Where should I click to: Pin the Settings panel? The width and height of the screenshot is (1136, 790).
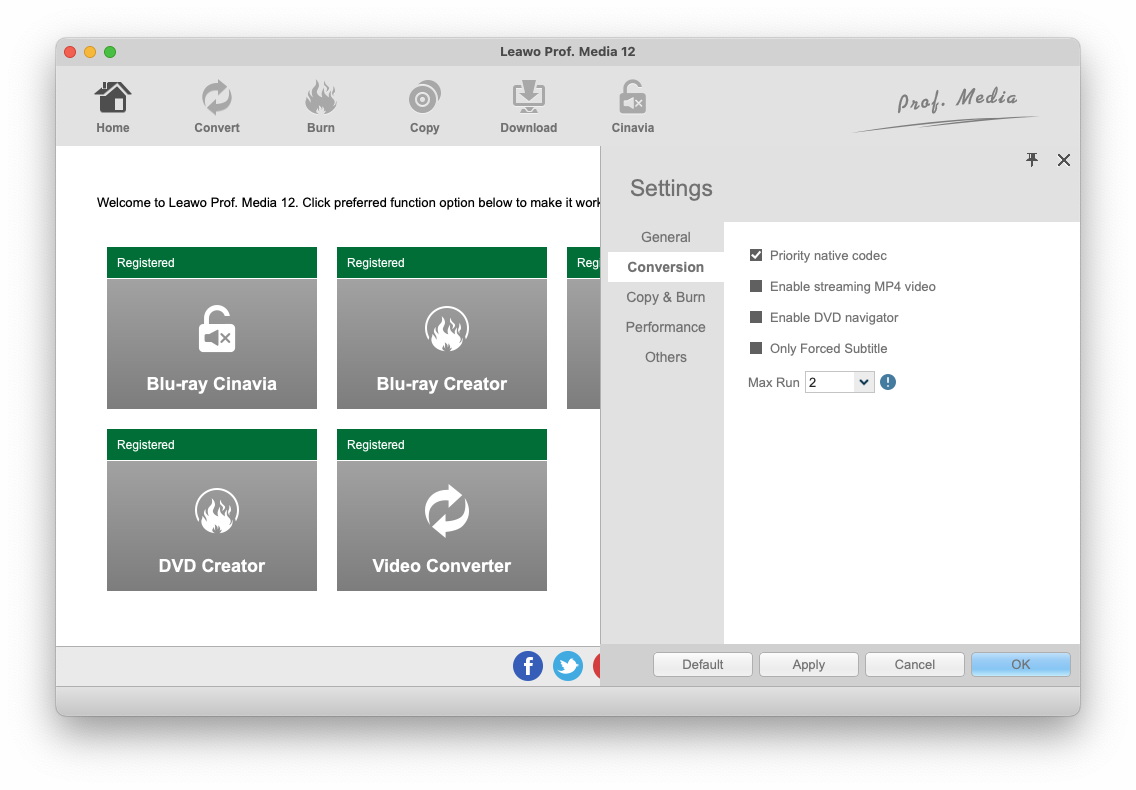point(1032,160)
